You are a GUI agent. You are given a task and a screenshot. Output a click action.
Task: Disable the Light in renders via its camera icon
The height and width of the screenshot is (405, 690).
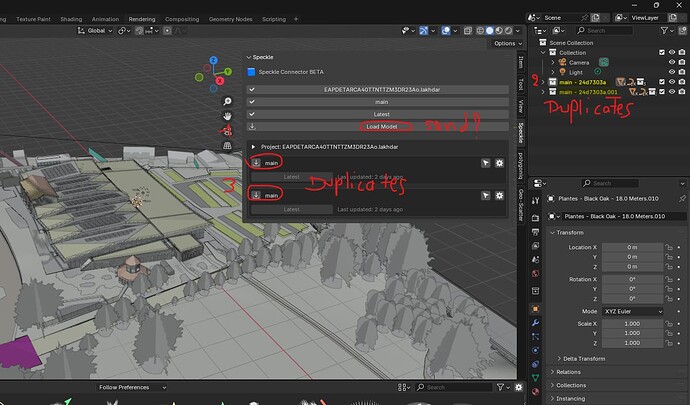pyautogui.click(x=682, y=72)
